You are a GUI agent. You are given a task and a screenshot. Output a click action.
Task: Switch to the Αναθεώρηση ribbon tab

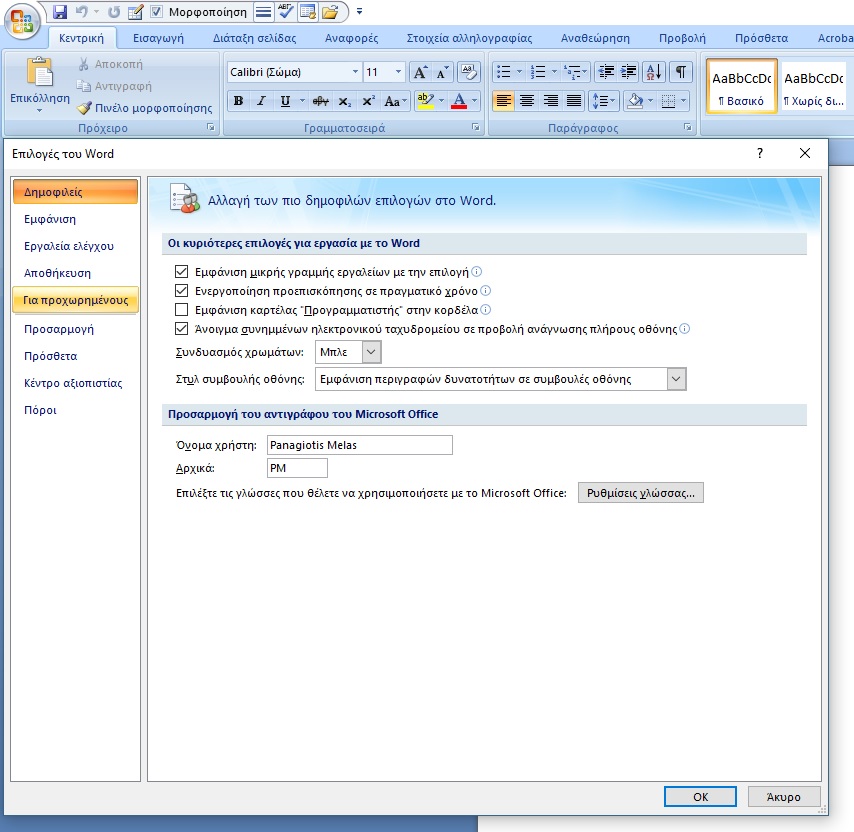595,38
